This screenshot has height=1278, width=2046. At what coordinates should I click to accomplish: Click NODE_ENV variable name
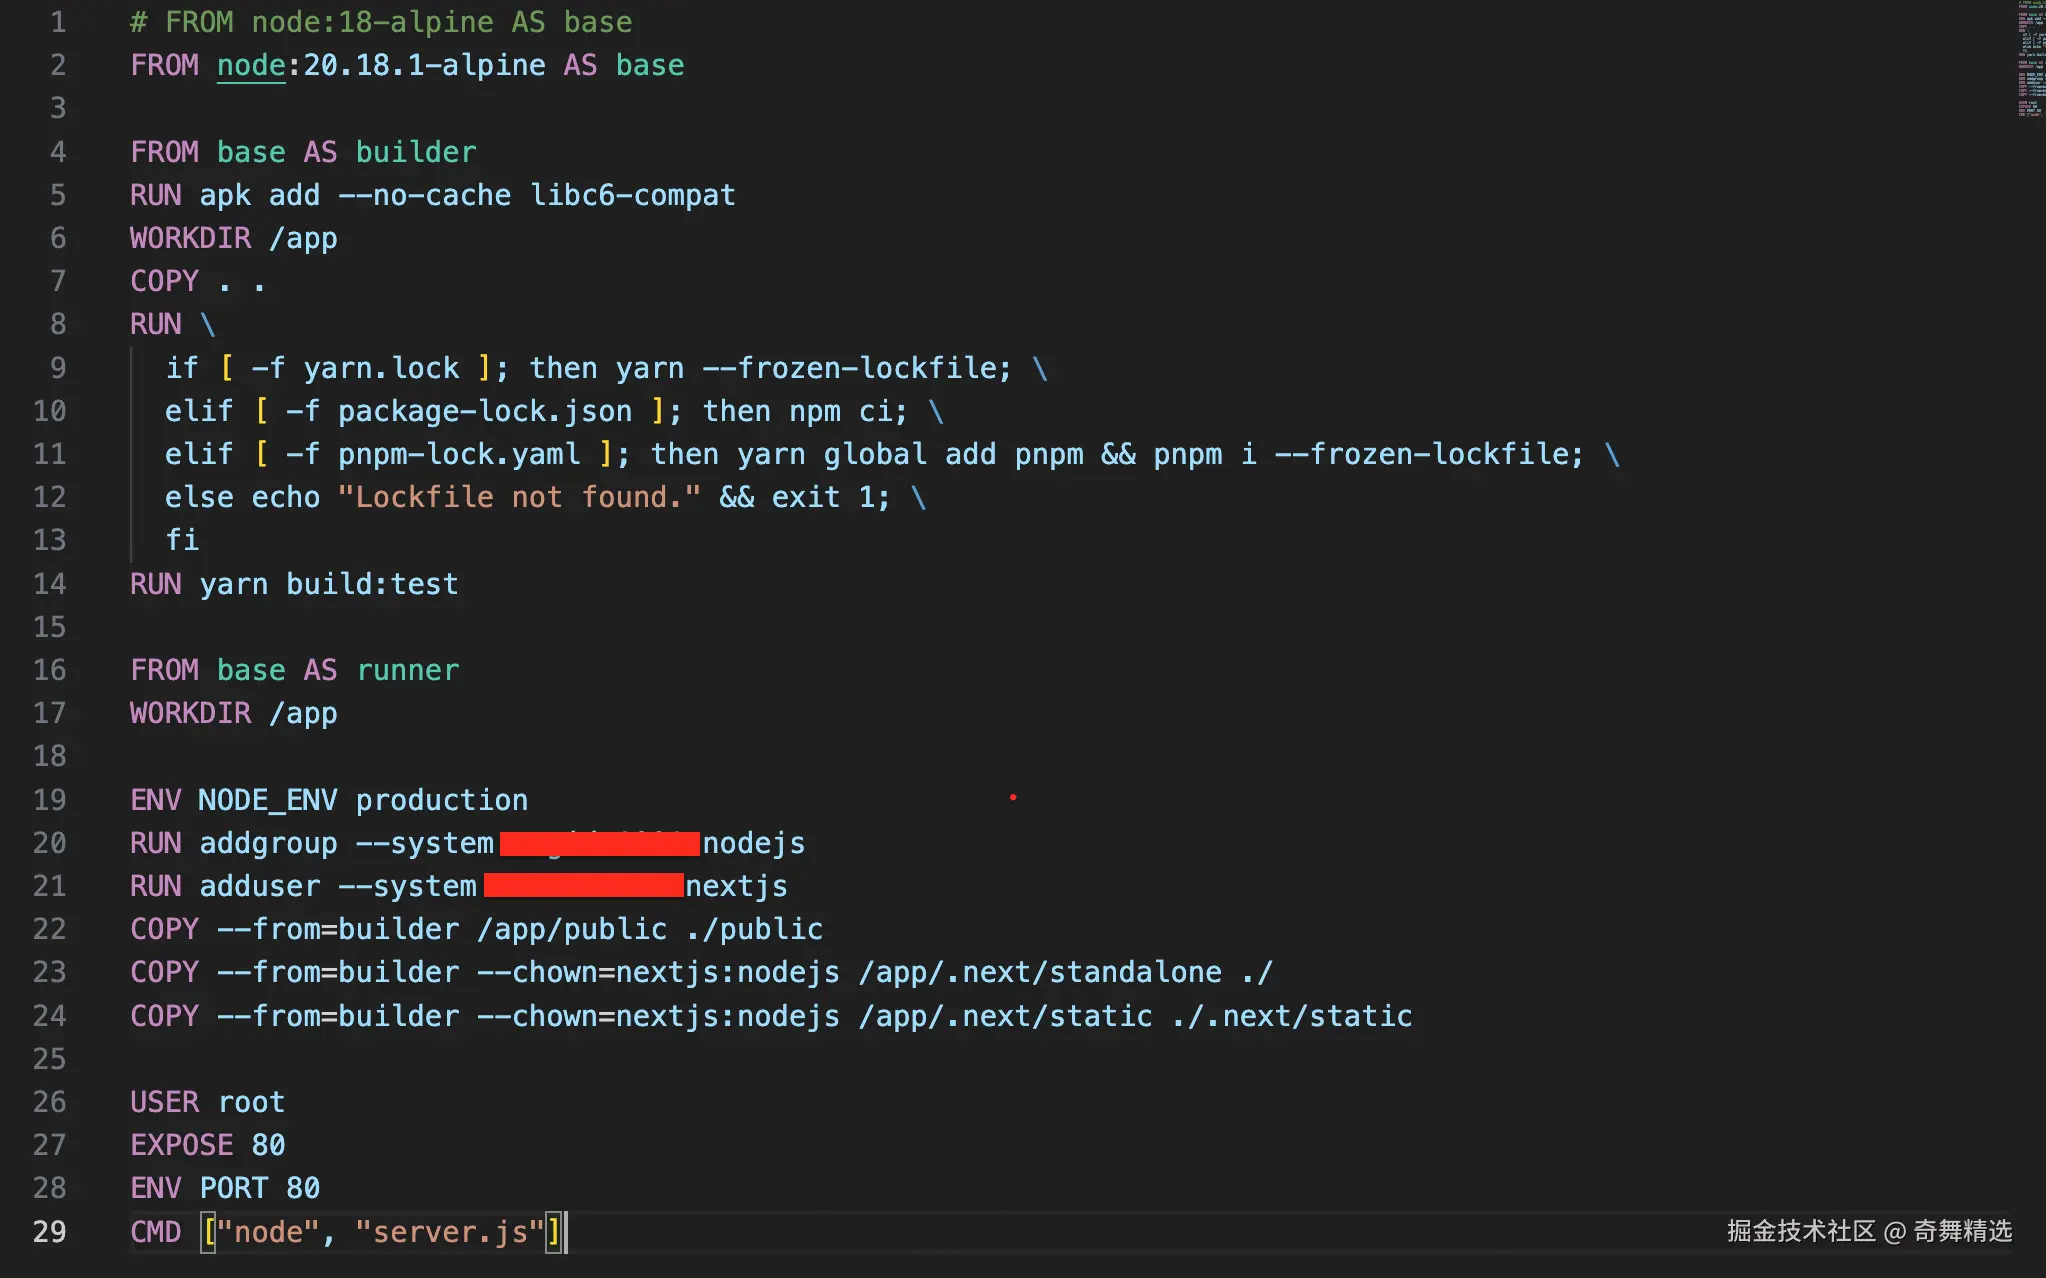[267, 800]
